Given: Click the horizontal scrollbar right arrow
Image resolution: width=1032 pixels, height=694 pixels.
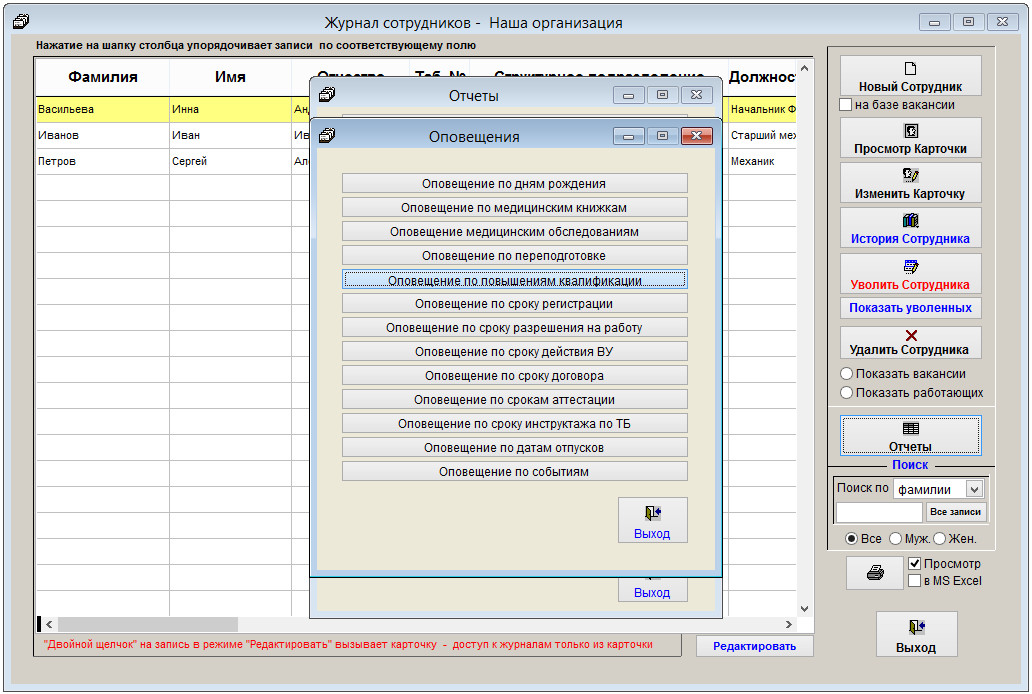Looking at the screenshot, I should 788,625.
